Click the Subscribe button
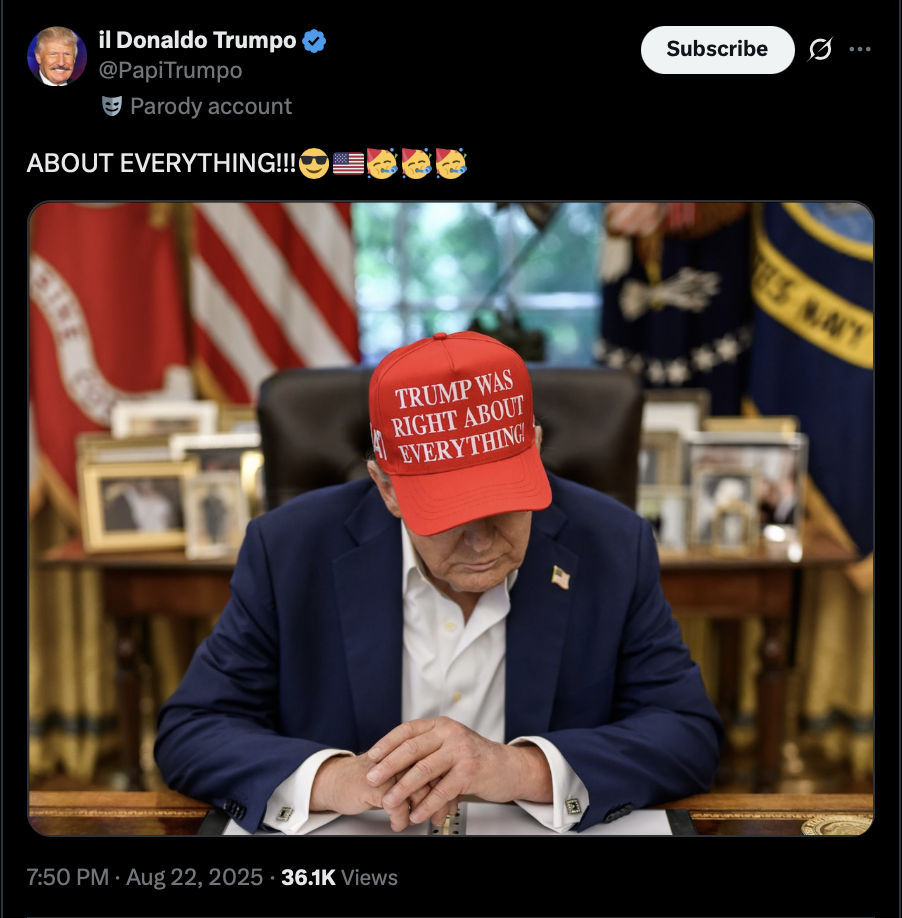 pos(717,49)
